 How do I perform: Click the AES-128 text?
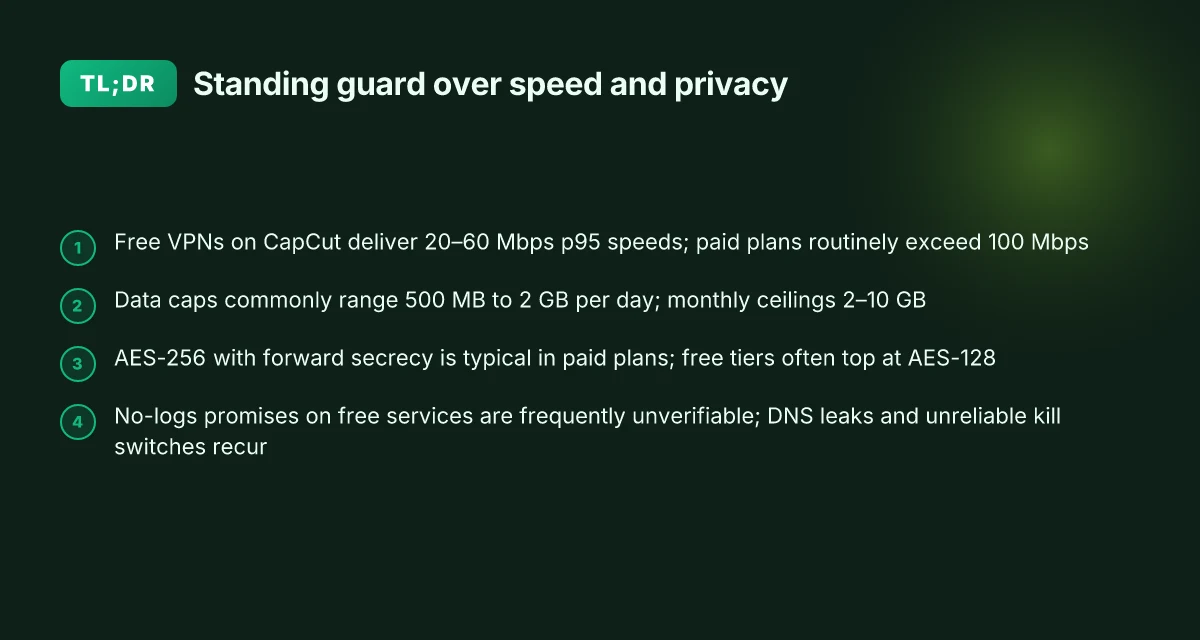click(x=952, y=358)
